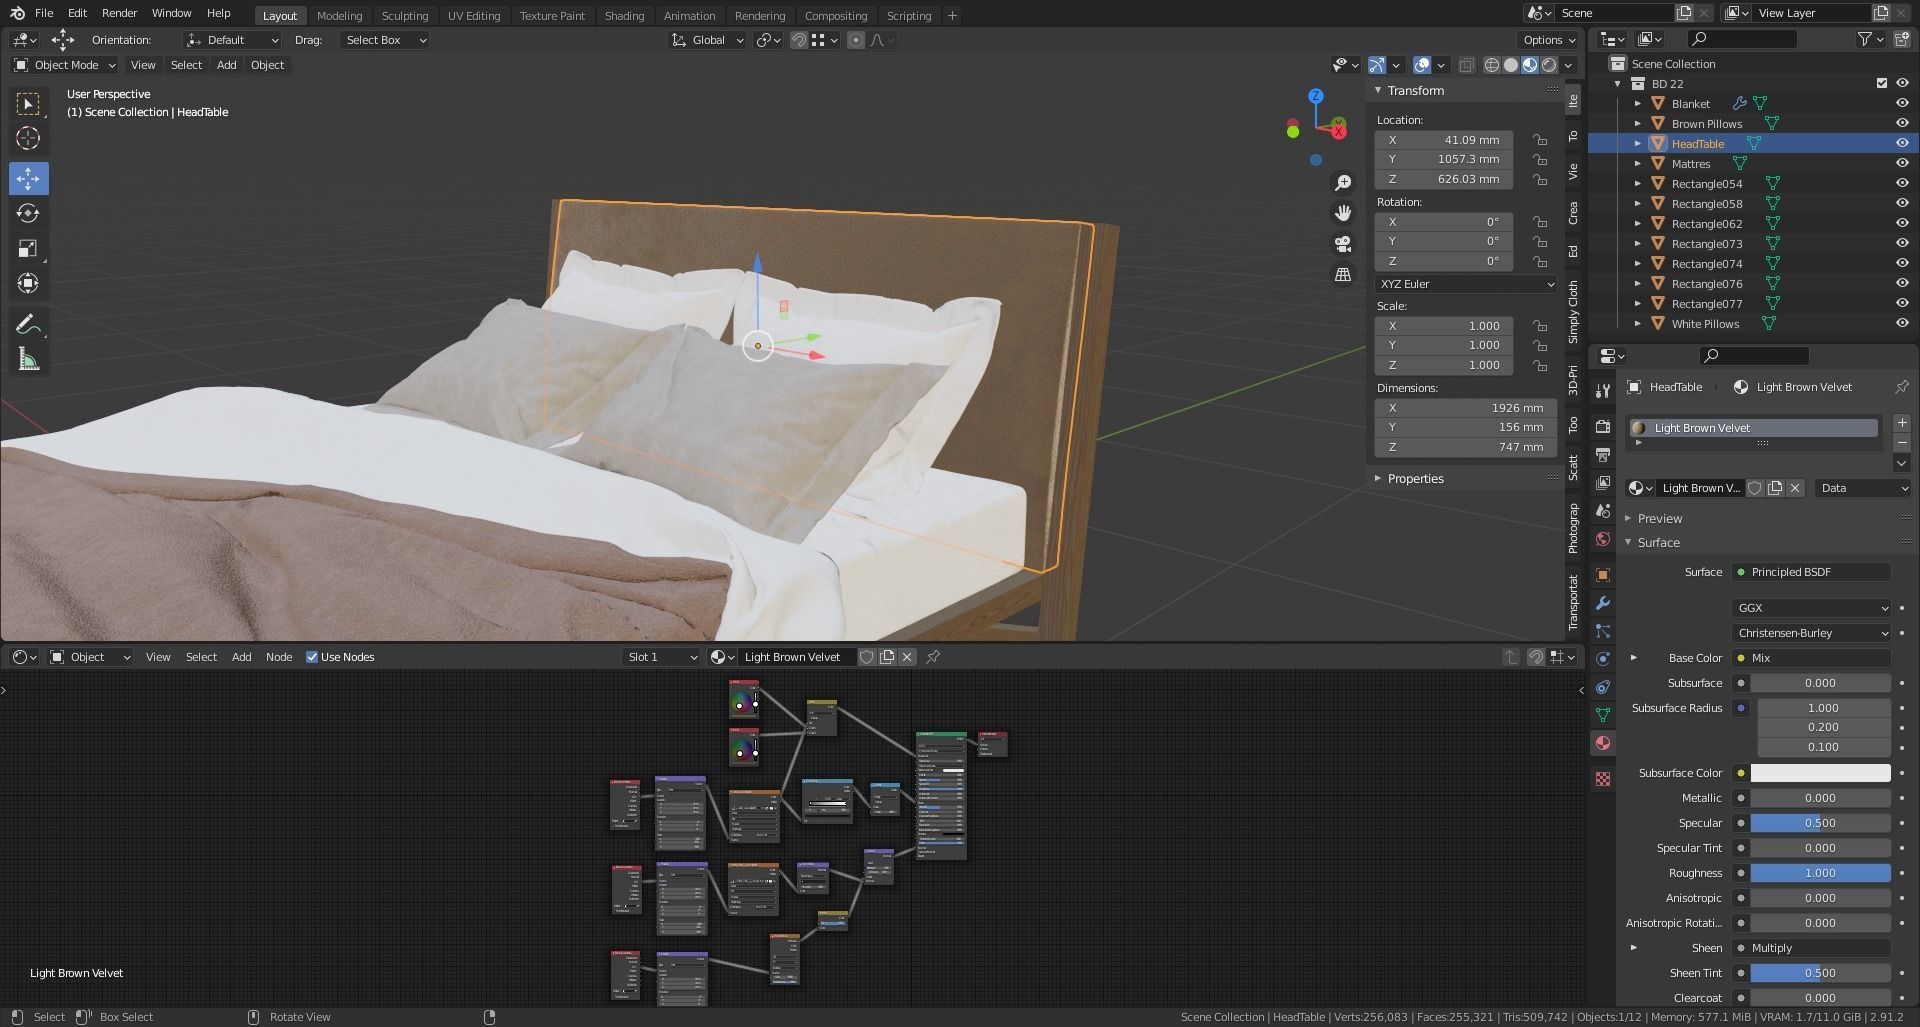
Task: Open the World properties tab icon
Action: tap(1603, 539)
